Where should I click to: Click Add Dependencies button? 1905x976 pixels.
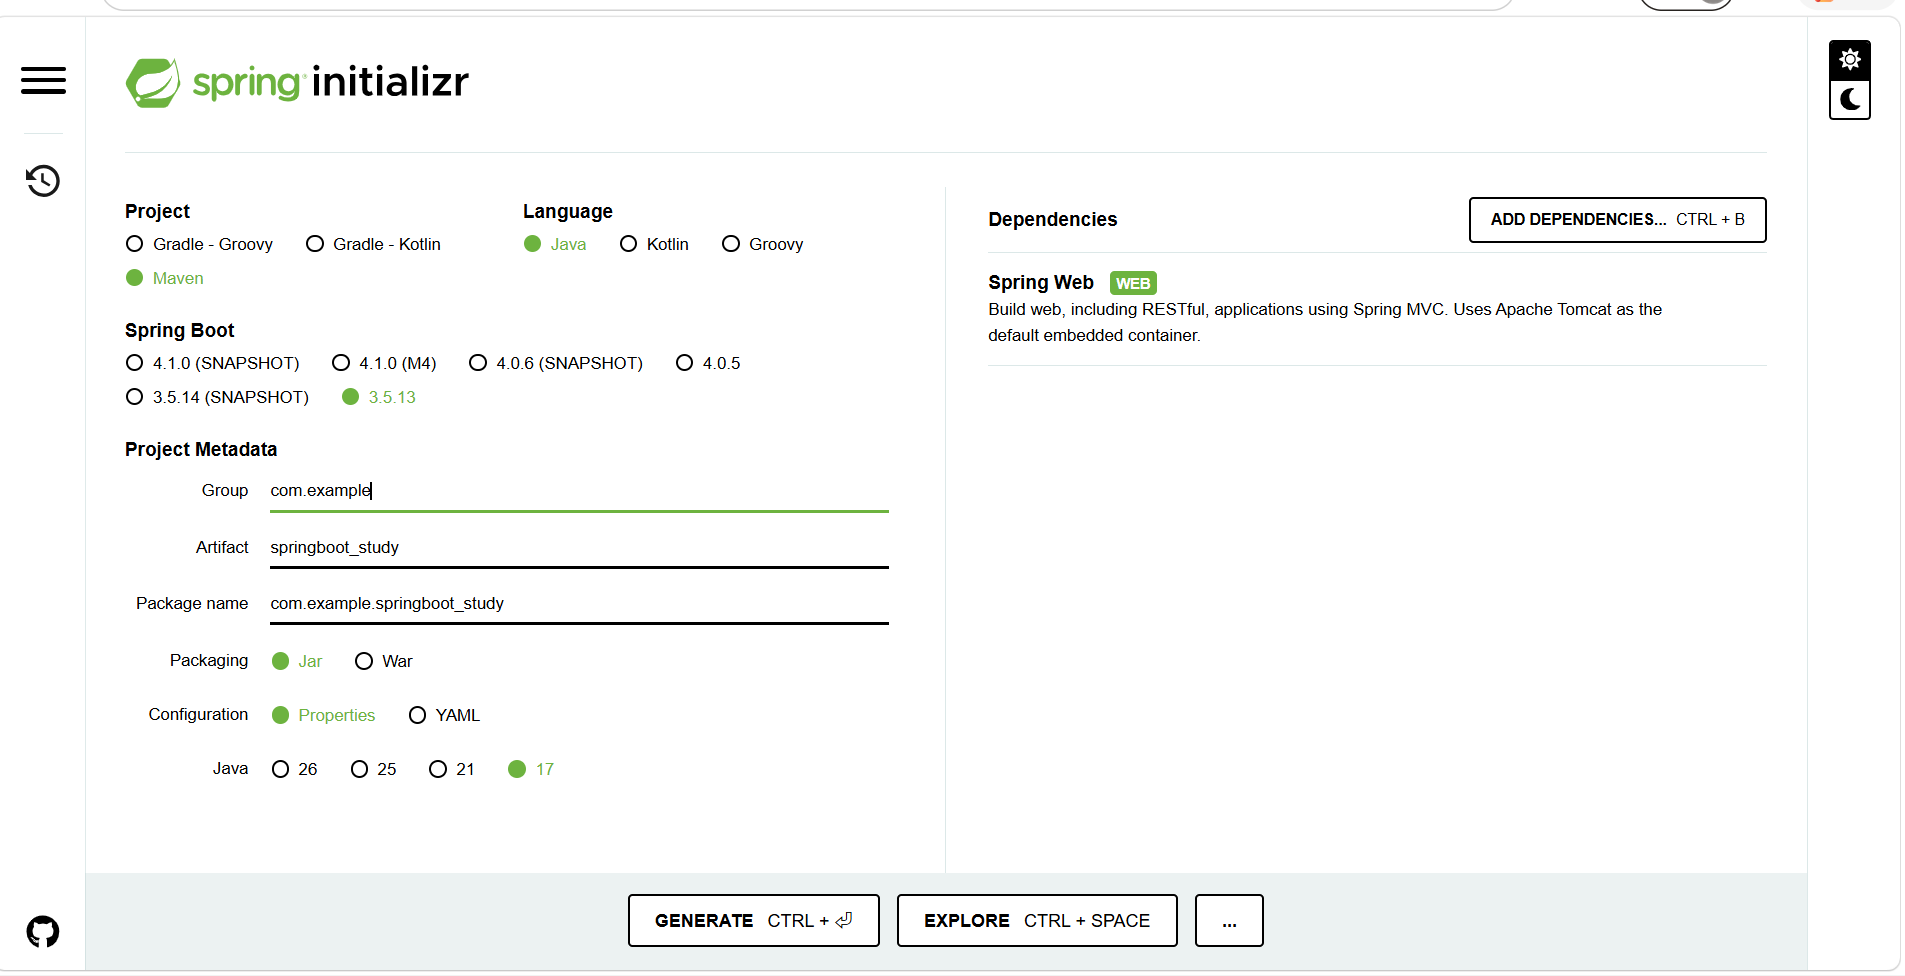pos(1617,220)
